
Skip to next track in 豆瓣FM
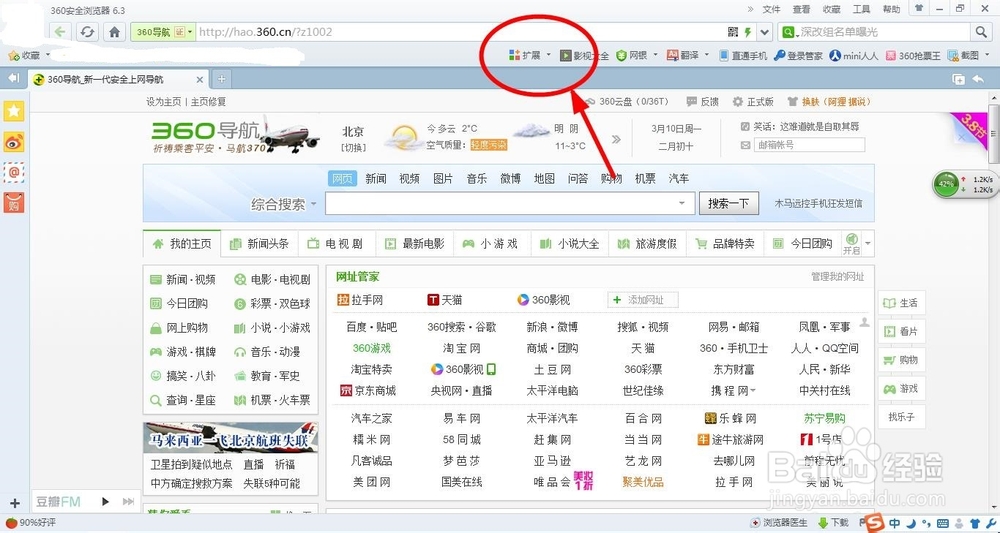click(x=128, y=502)
